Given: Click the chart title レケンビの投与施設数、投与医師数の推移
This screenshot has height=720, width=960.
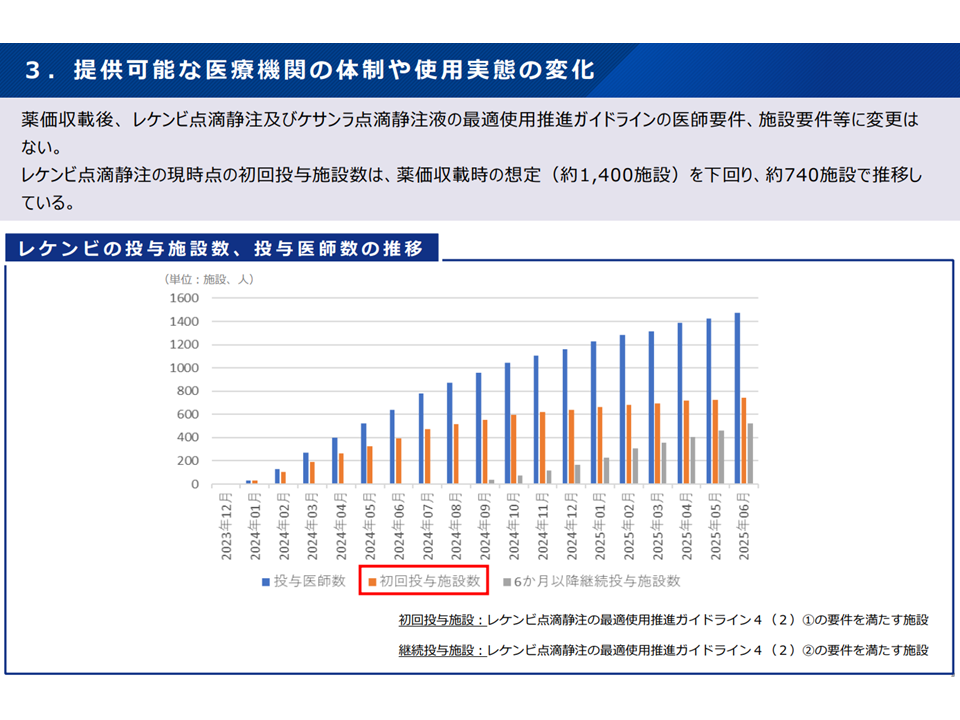Looking at the screenshot, I should (x=221, y=248).
